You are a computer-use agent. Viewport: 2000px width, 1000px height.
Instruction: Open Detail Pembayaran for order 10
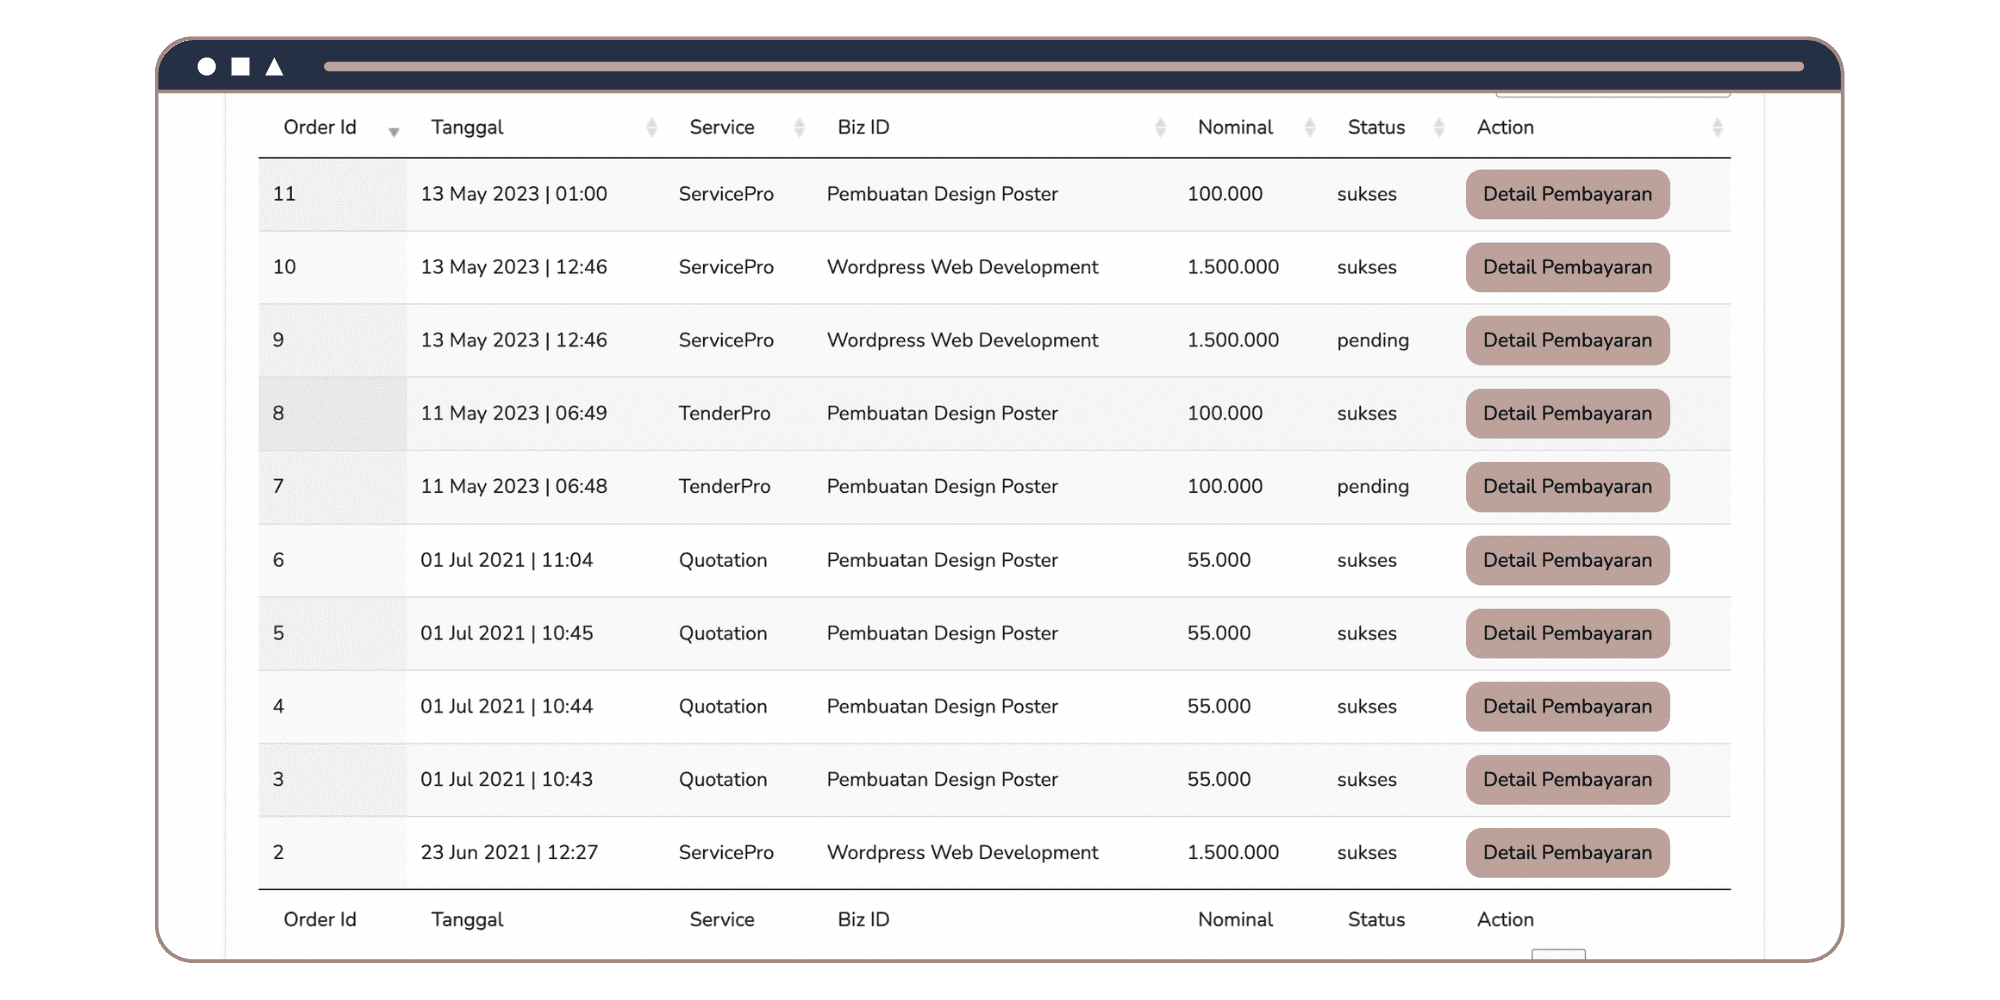(x=1567, y=267)
